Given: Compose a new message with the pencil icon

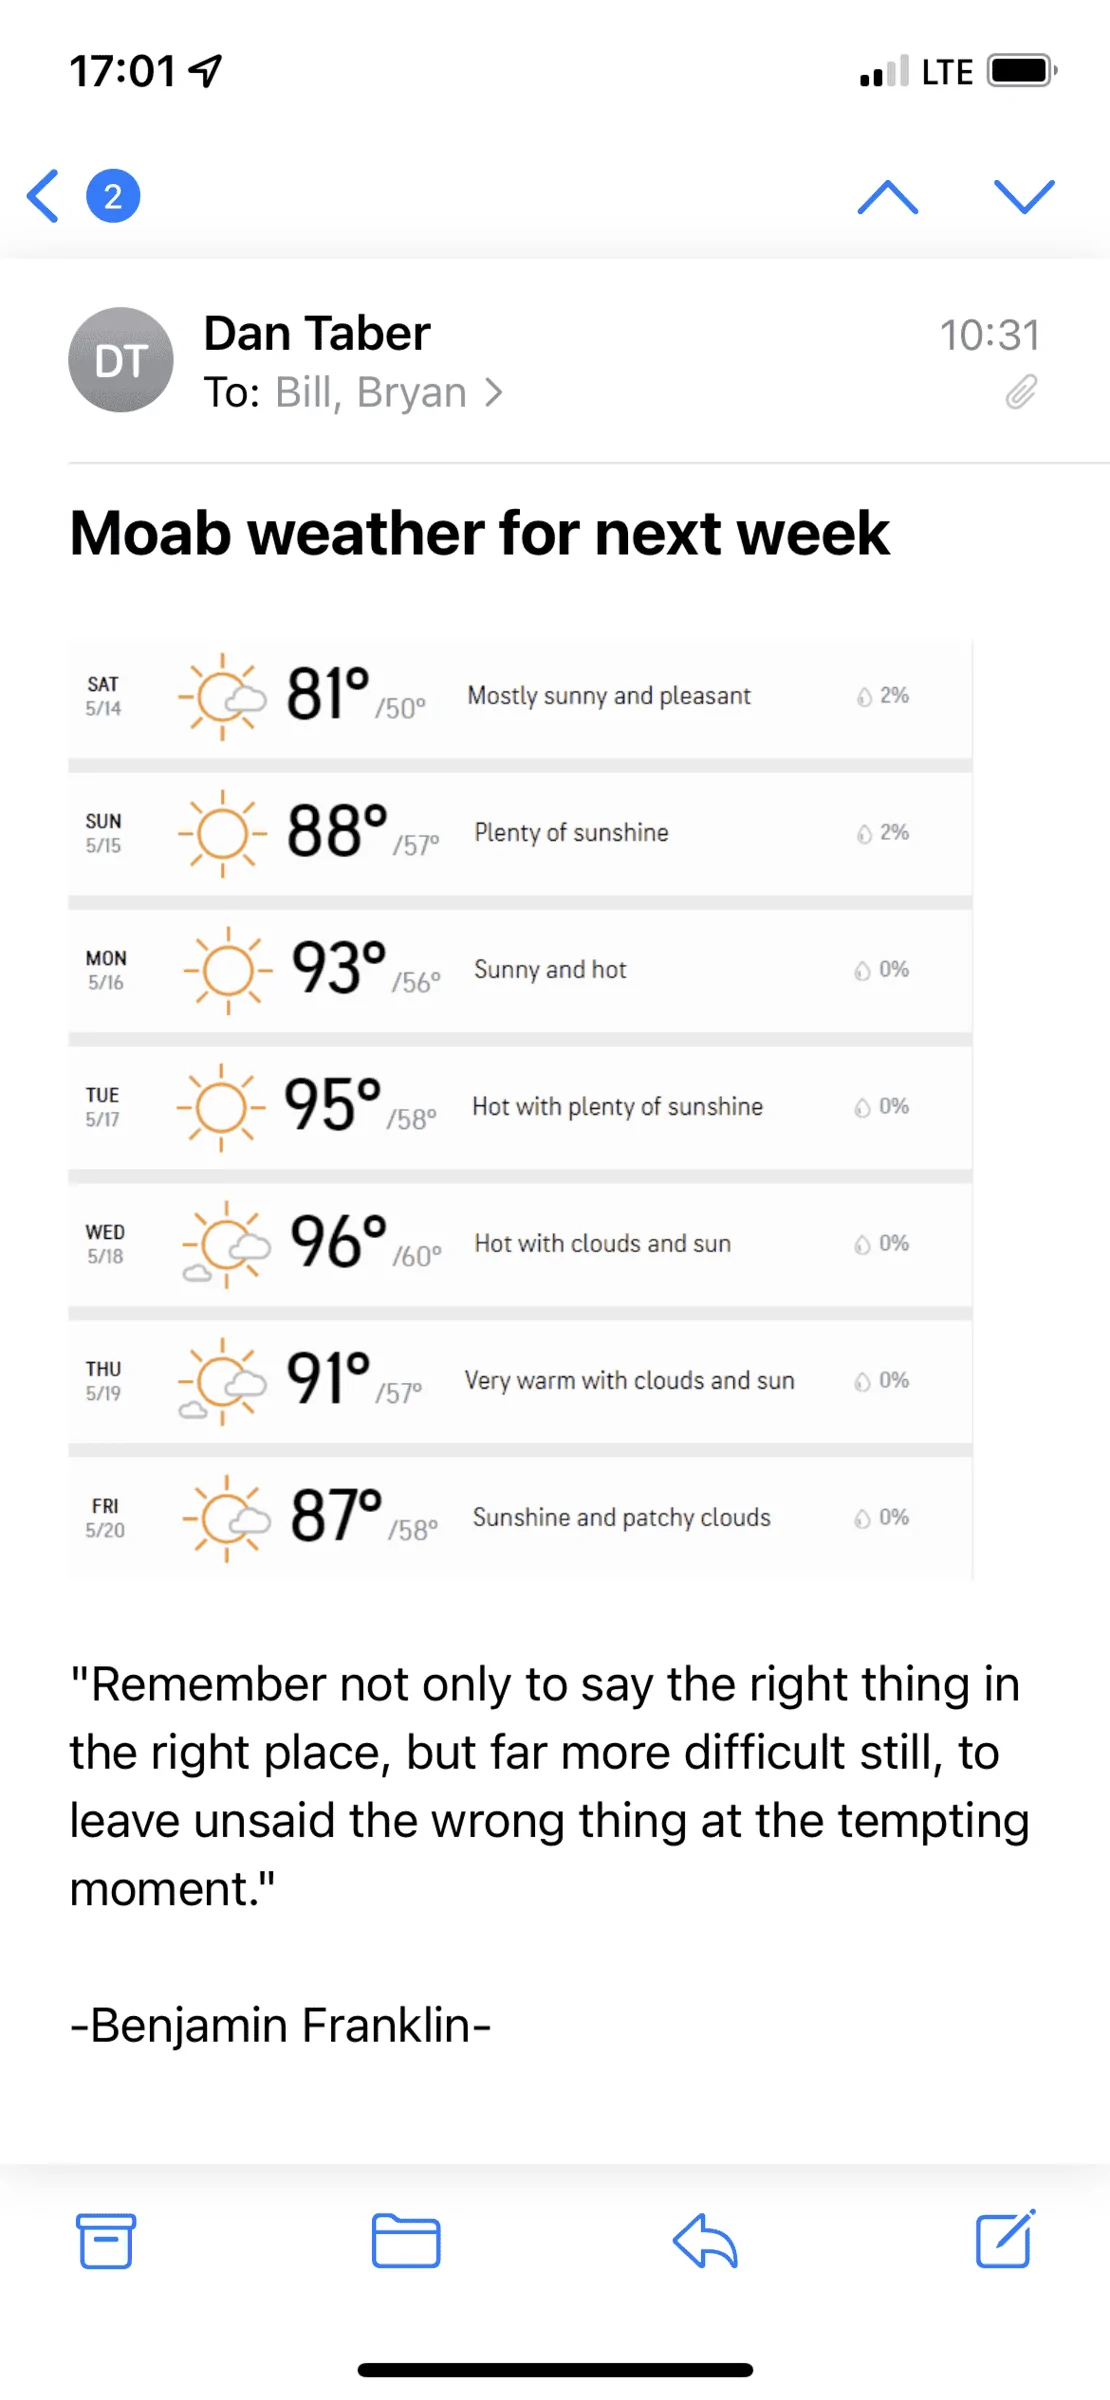Looking at the screenshot, I should click(x=1005, y=2239).
